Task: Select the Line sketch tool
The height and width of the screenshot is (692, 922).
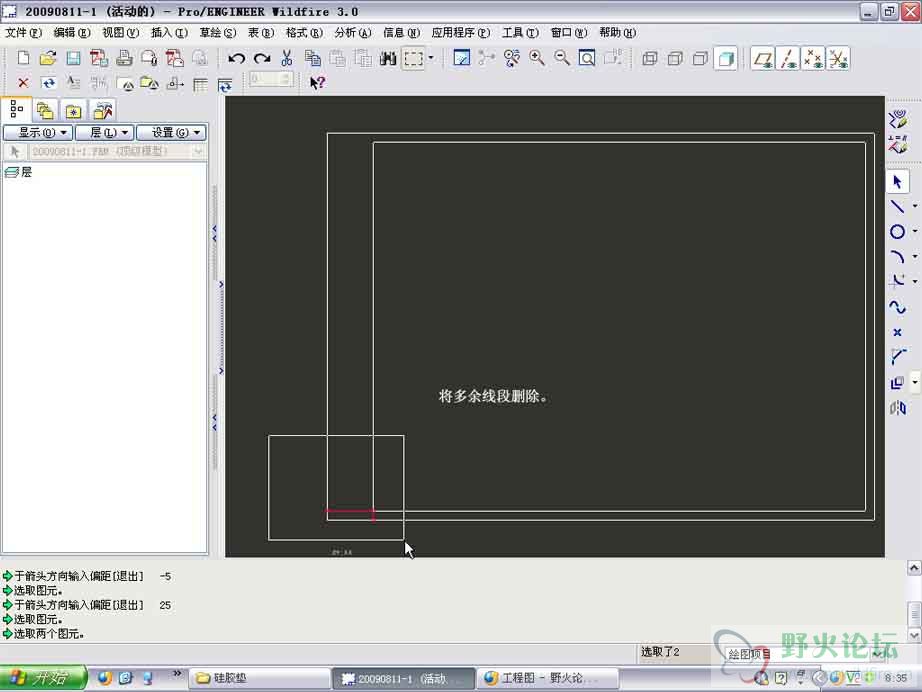Action: coord(897,206)
